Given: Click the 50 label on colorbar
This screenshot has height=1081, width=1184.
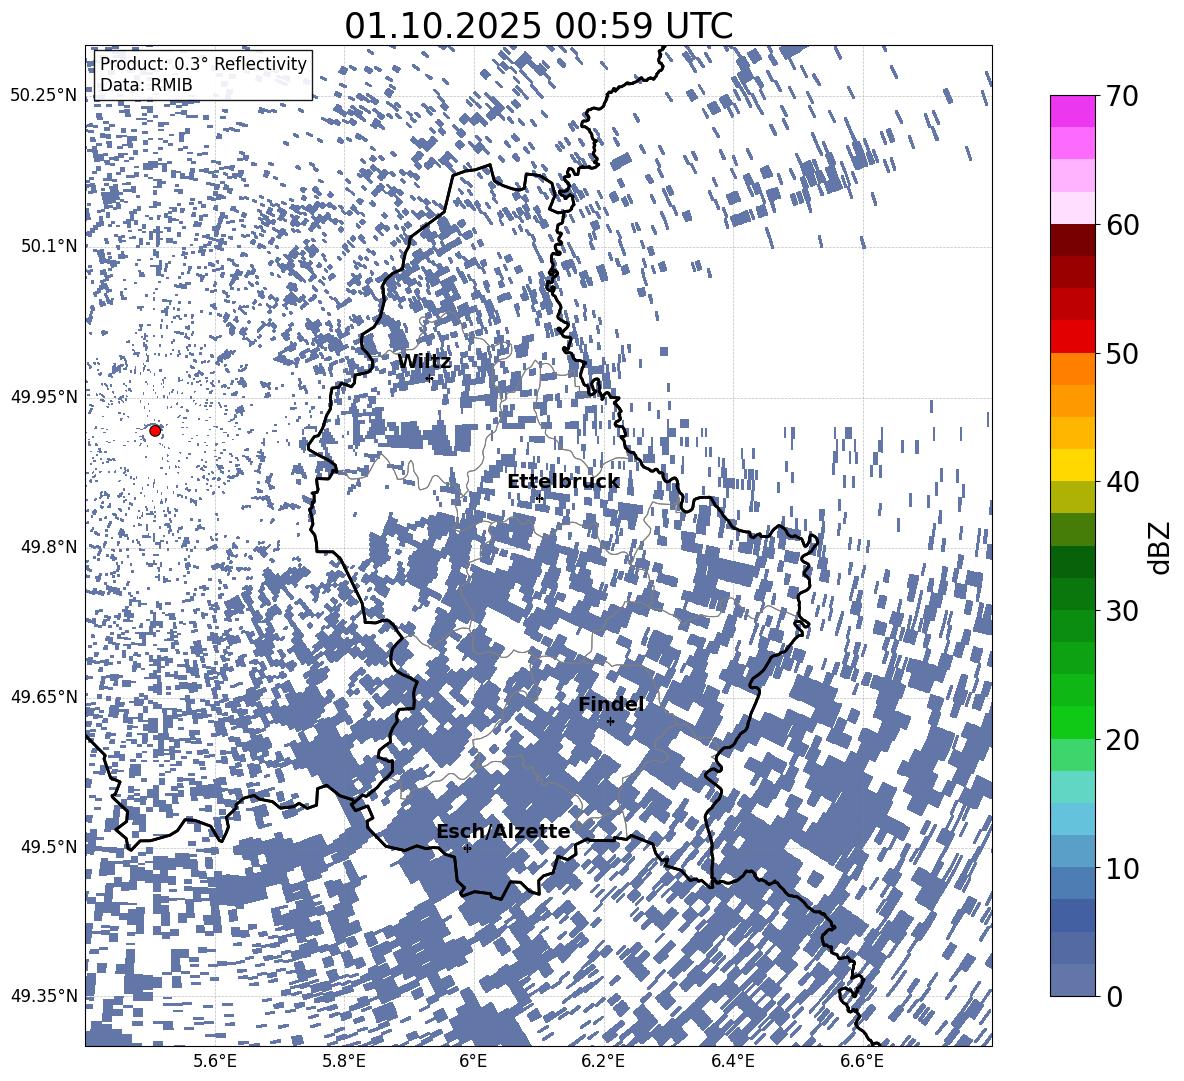Looking at the screenshot, I should pyautogui.click(x=1123, y=353).
